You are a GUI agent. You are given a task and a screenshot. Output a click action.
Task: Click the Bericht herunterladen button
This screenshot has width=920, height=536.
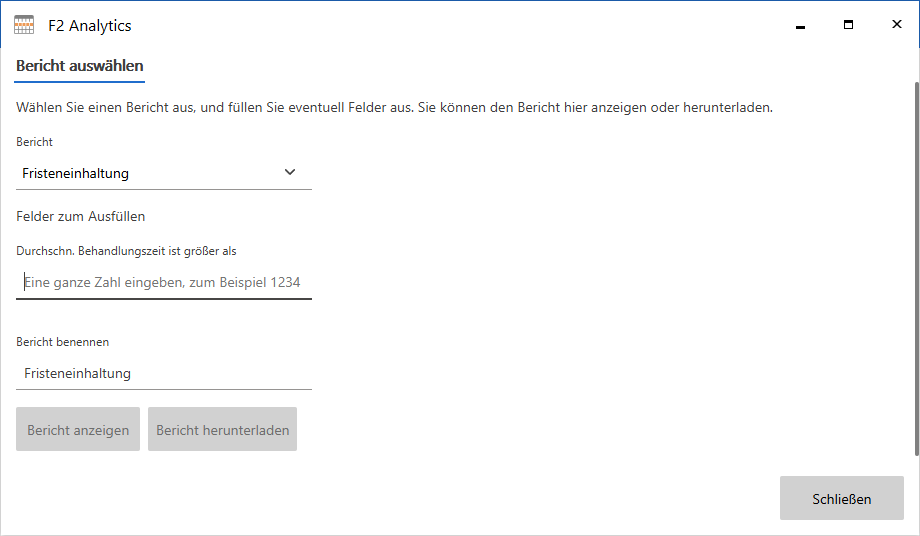(x=222, y=429)
